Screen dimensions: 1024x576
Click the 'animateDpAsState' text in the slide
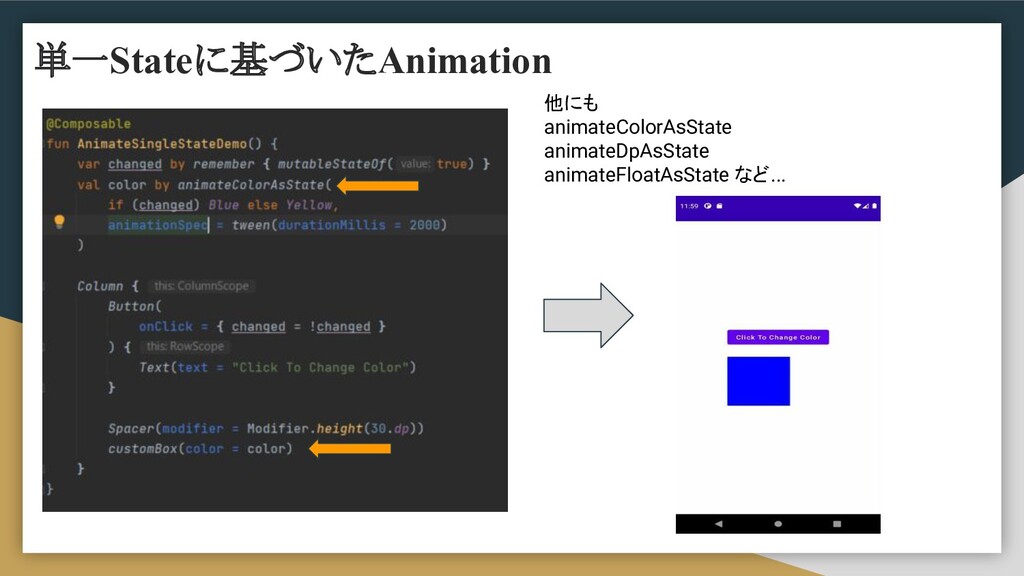click(x=626, y=151)
